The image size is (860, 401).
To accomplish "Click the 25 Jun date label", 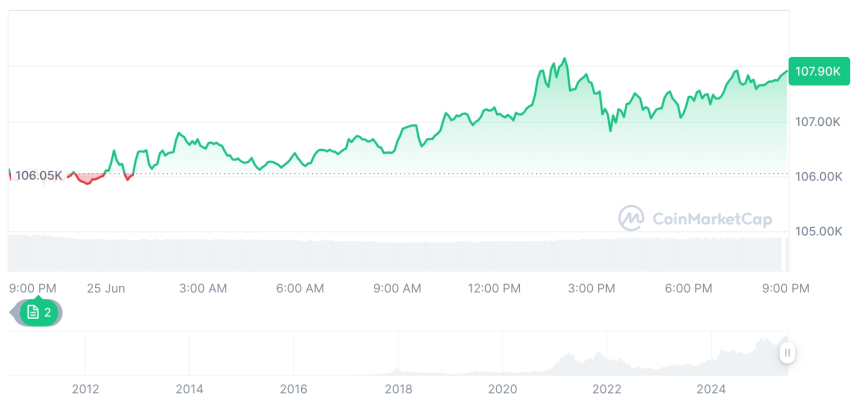I will click(x=105, y=288).
